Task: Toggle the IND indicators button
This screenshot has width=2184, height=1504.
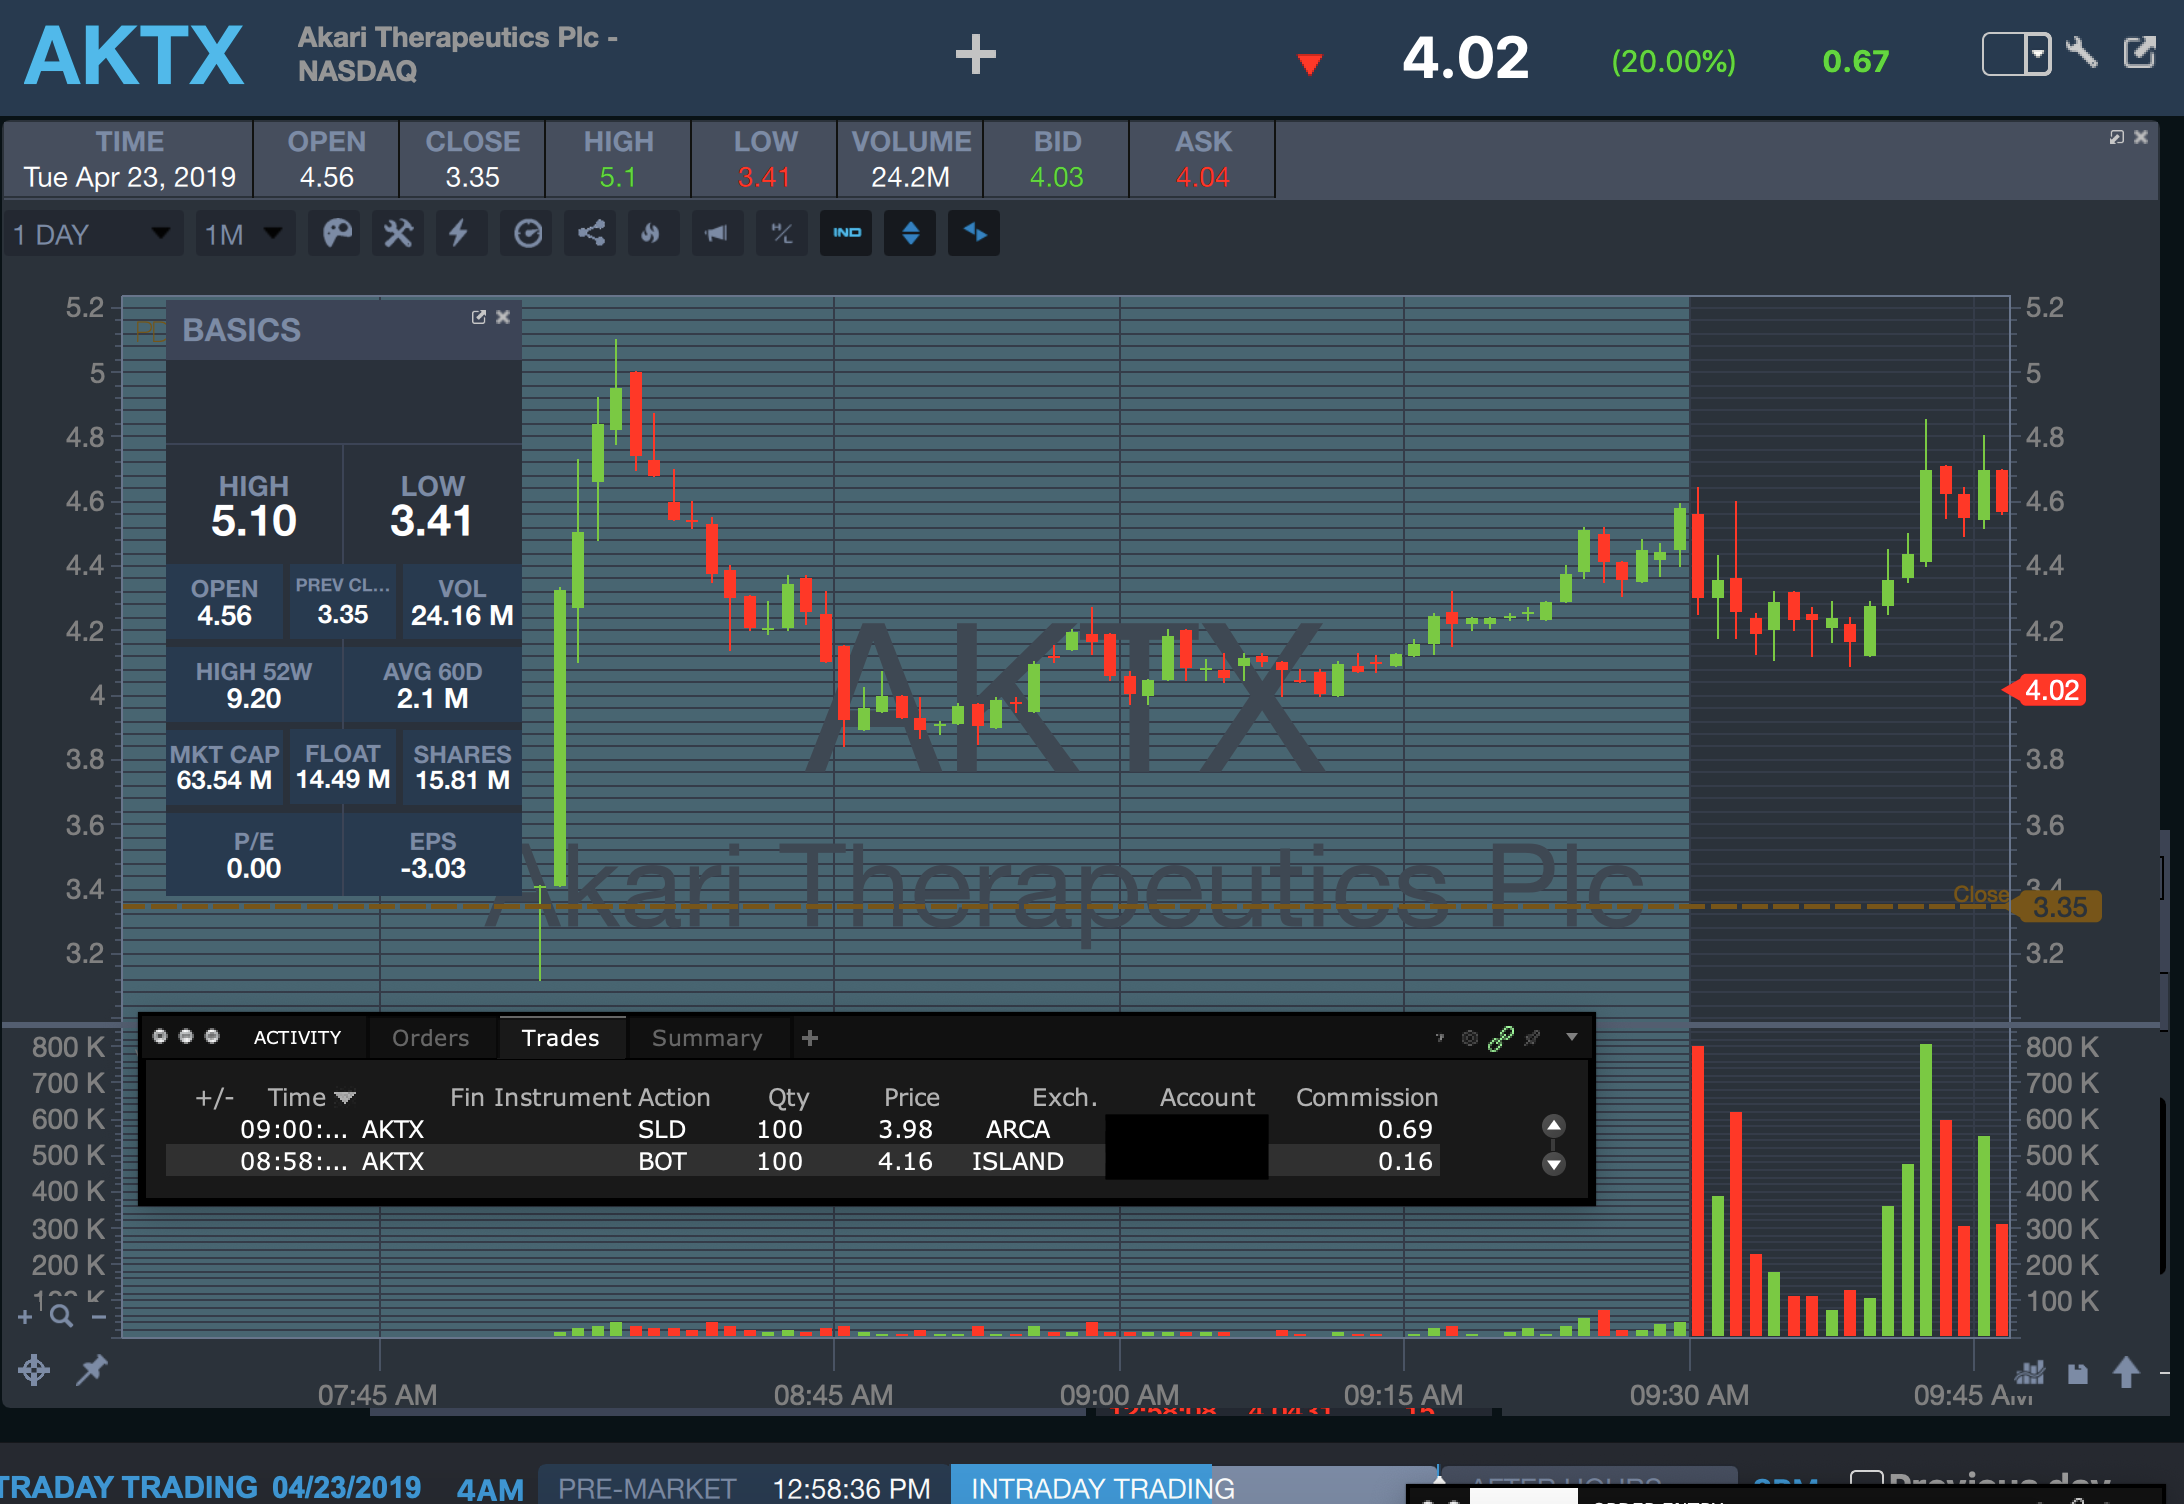Action: (846, 234)
